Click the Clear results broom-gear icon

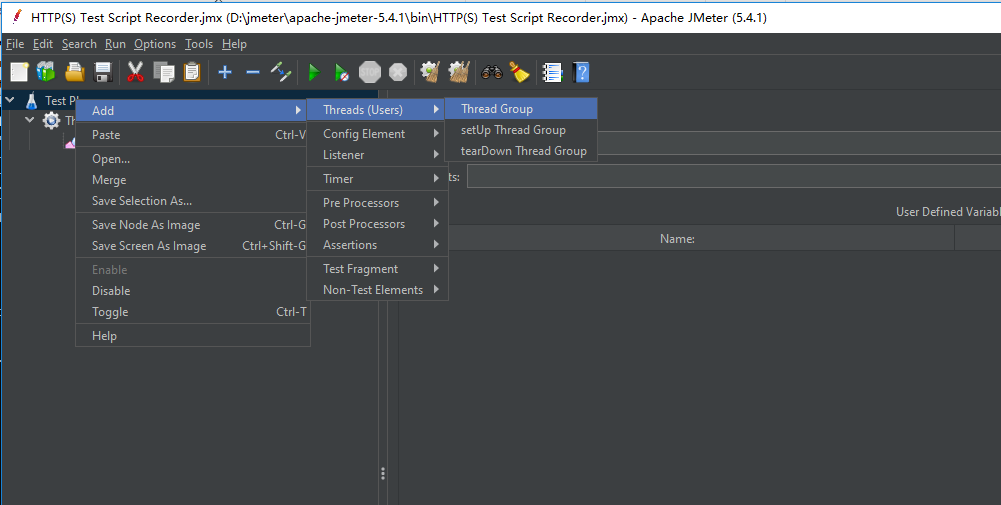coord(430,72)
